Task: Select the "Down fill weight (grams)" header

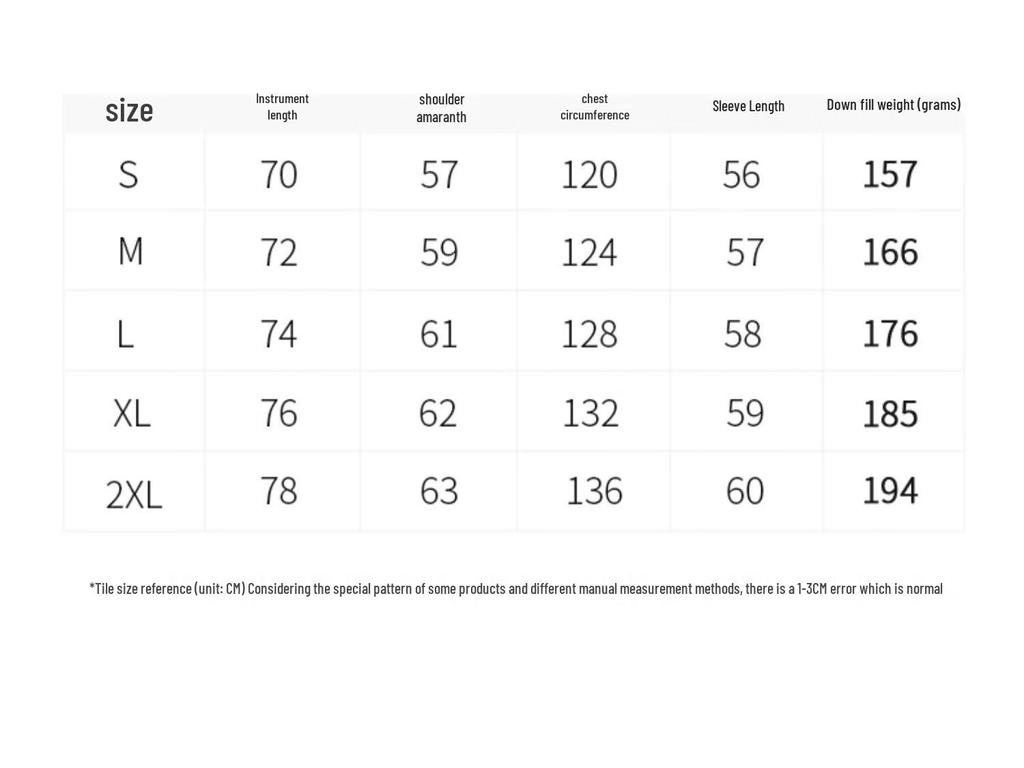Action: point(893,105)
